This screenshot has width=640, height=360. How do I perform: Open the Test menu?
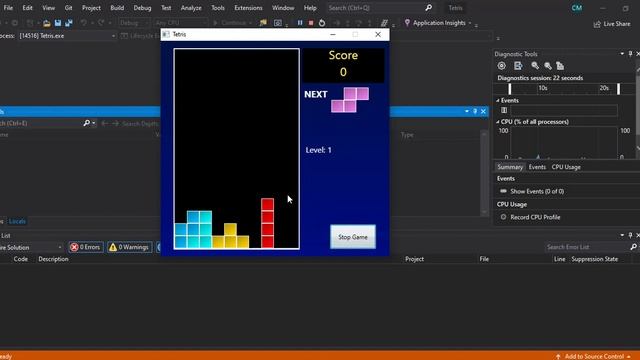tap(166, 8)
